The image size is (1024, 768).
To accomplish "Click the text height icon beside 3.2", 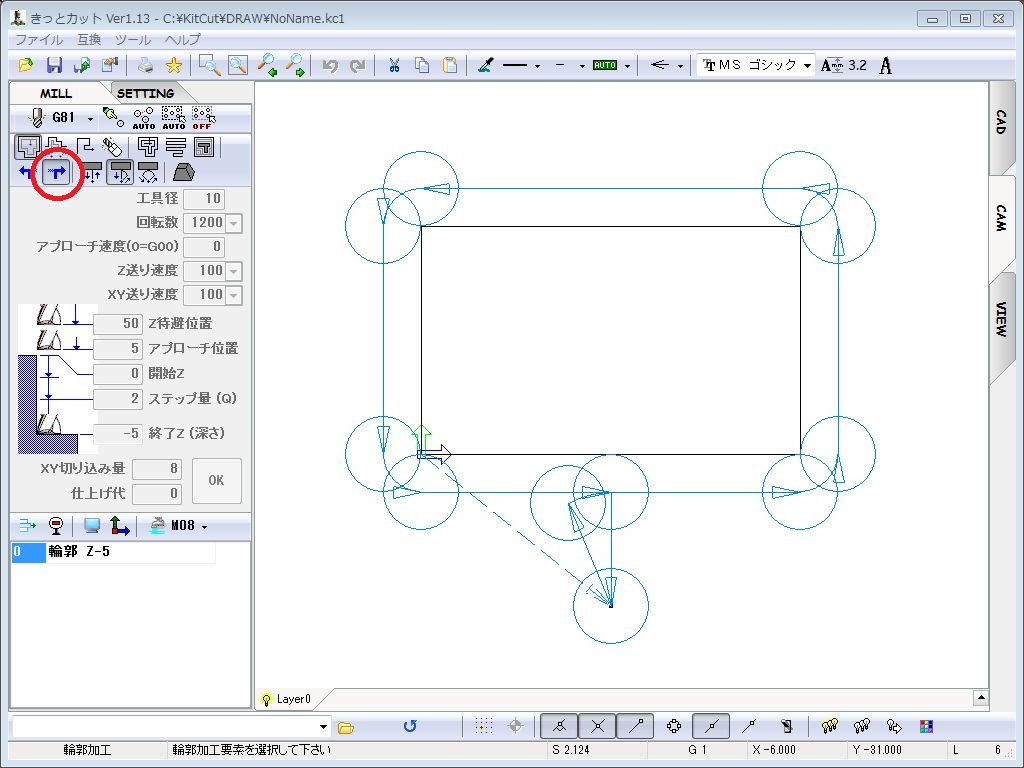I will point(832,65).
